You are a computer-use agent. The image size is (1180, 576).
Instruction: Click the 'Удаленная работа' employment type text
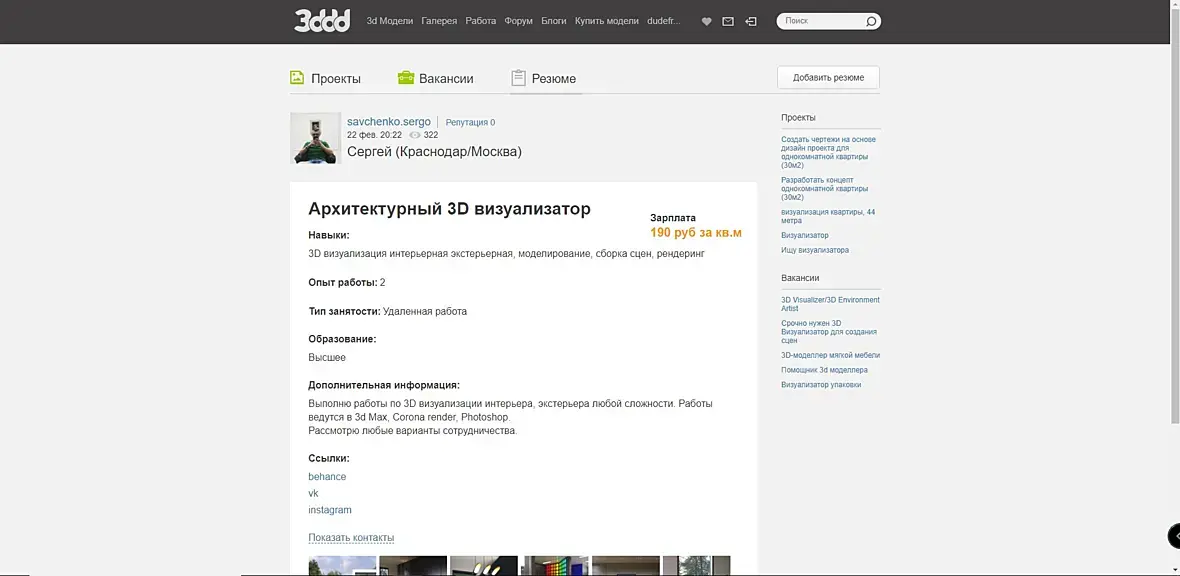click(x=424, y=311)
